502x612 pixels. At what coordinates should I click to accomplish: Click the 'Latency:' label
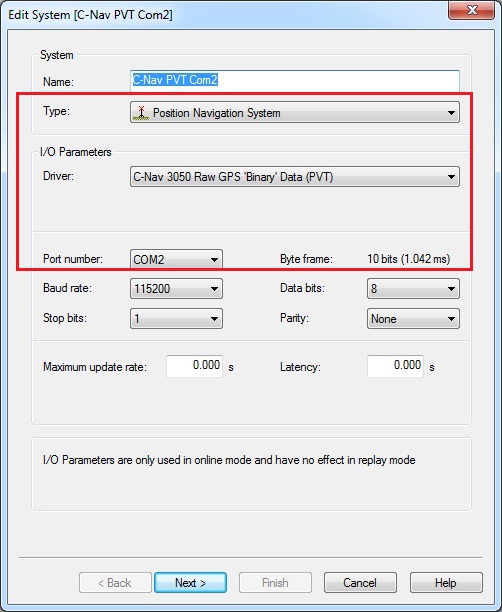(x=300, y=367)
